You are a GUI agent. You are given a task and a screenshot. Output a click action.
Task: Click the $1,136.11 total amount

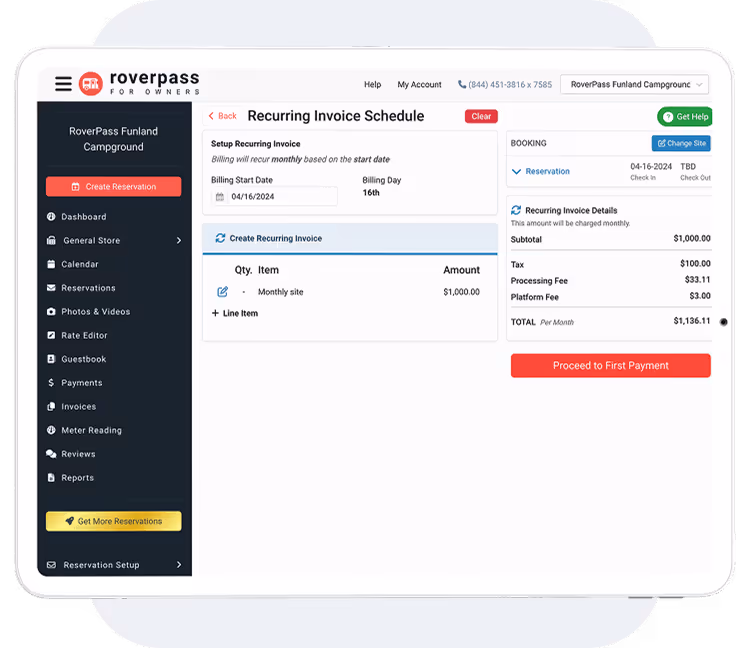point(692,321)
